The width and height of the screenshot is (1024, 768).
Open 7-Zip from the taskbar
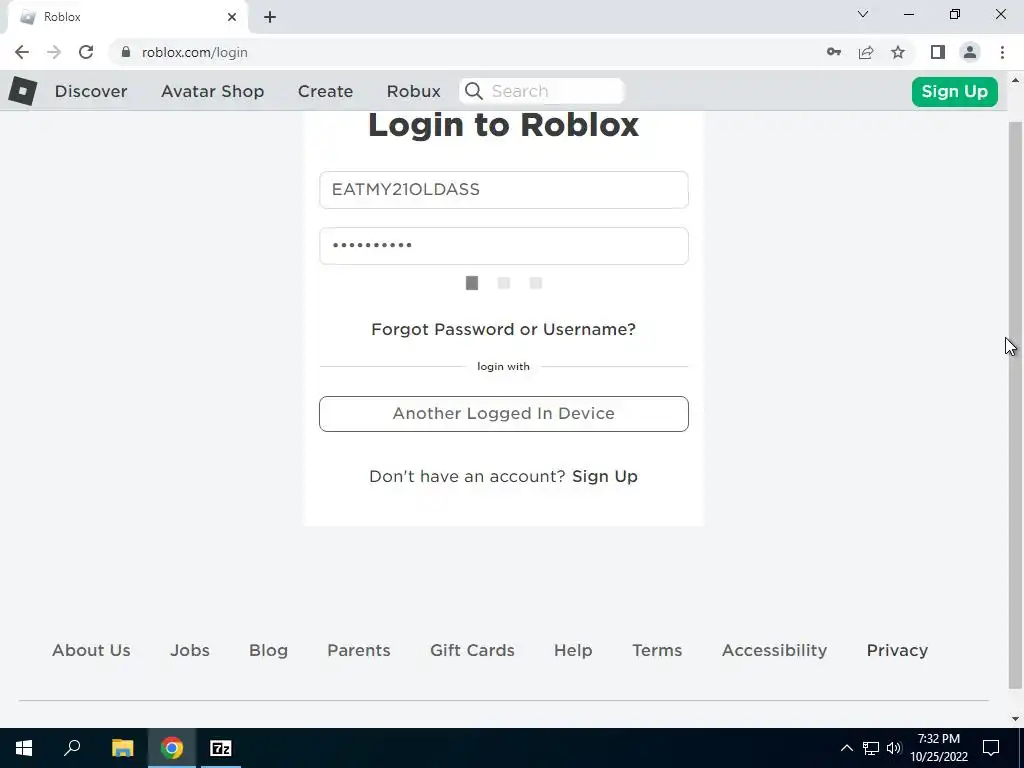click(x=221, y=748)
